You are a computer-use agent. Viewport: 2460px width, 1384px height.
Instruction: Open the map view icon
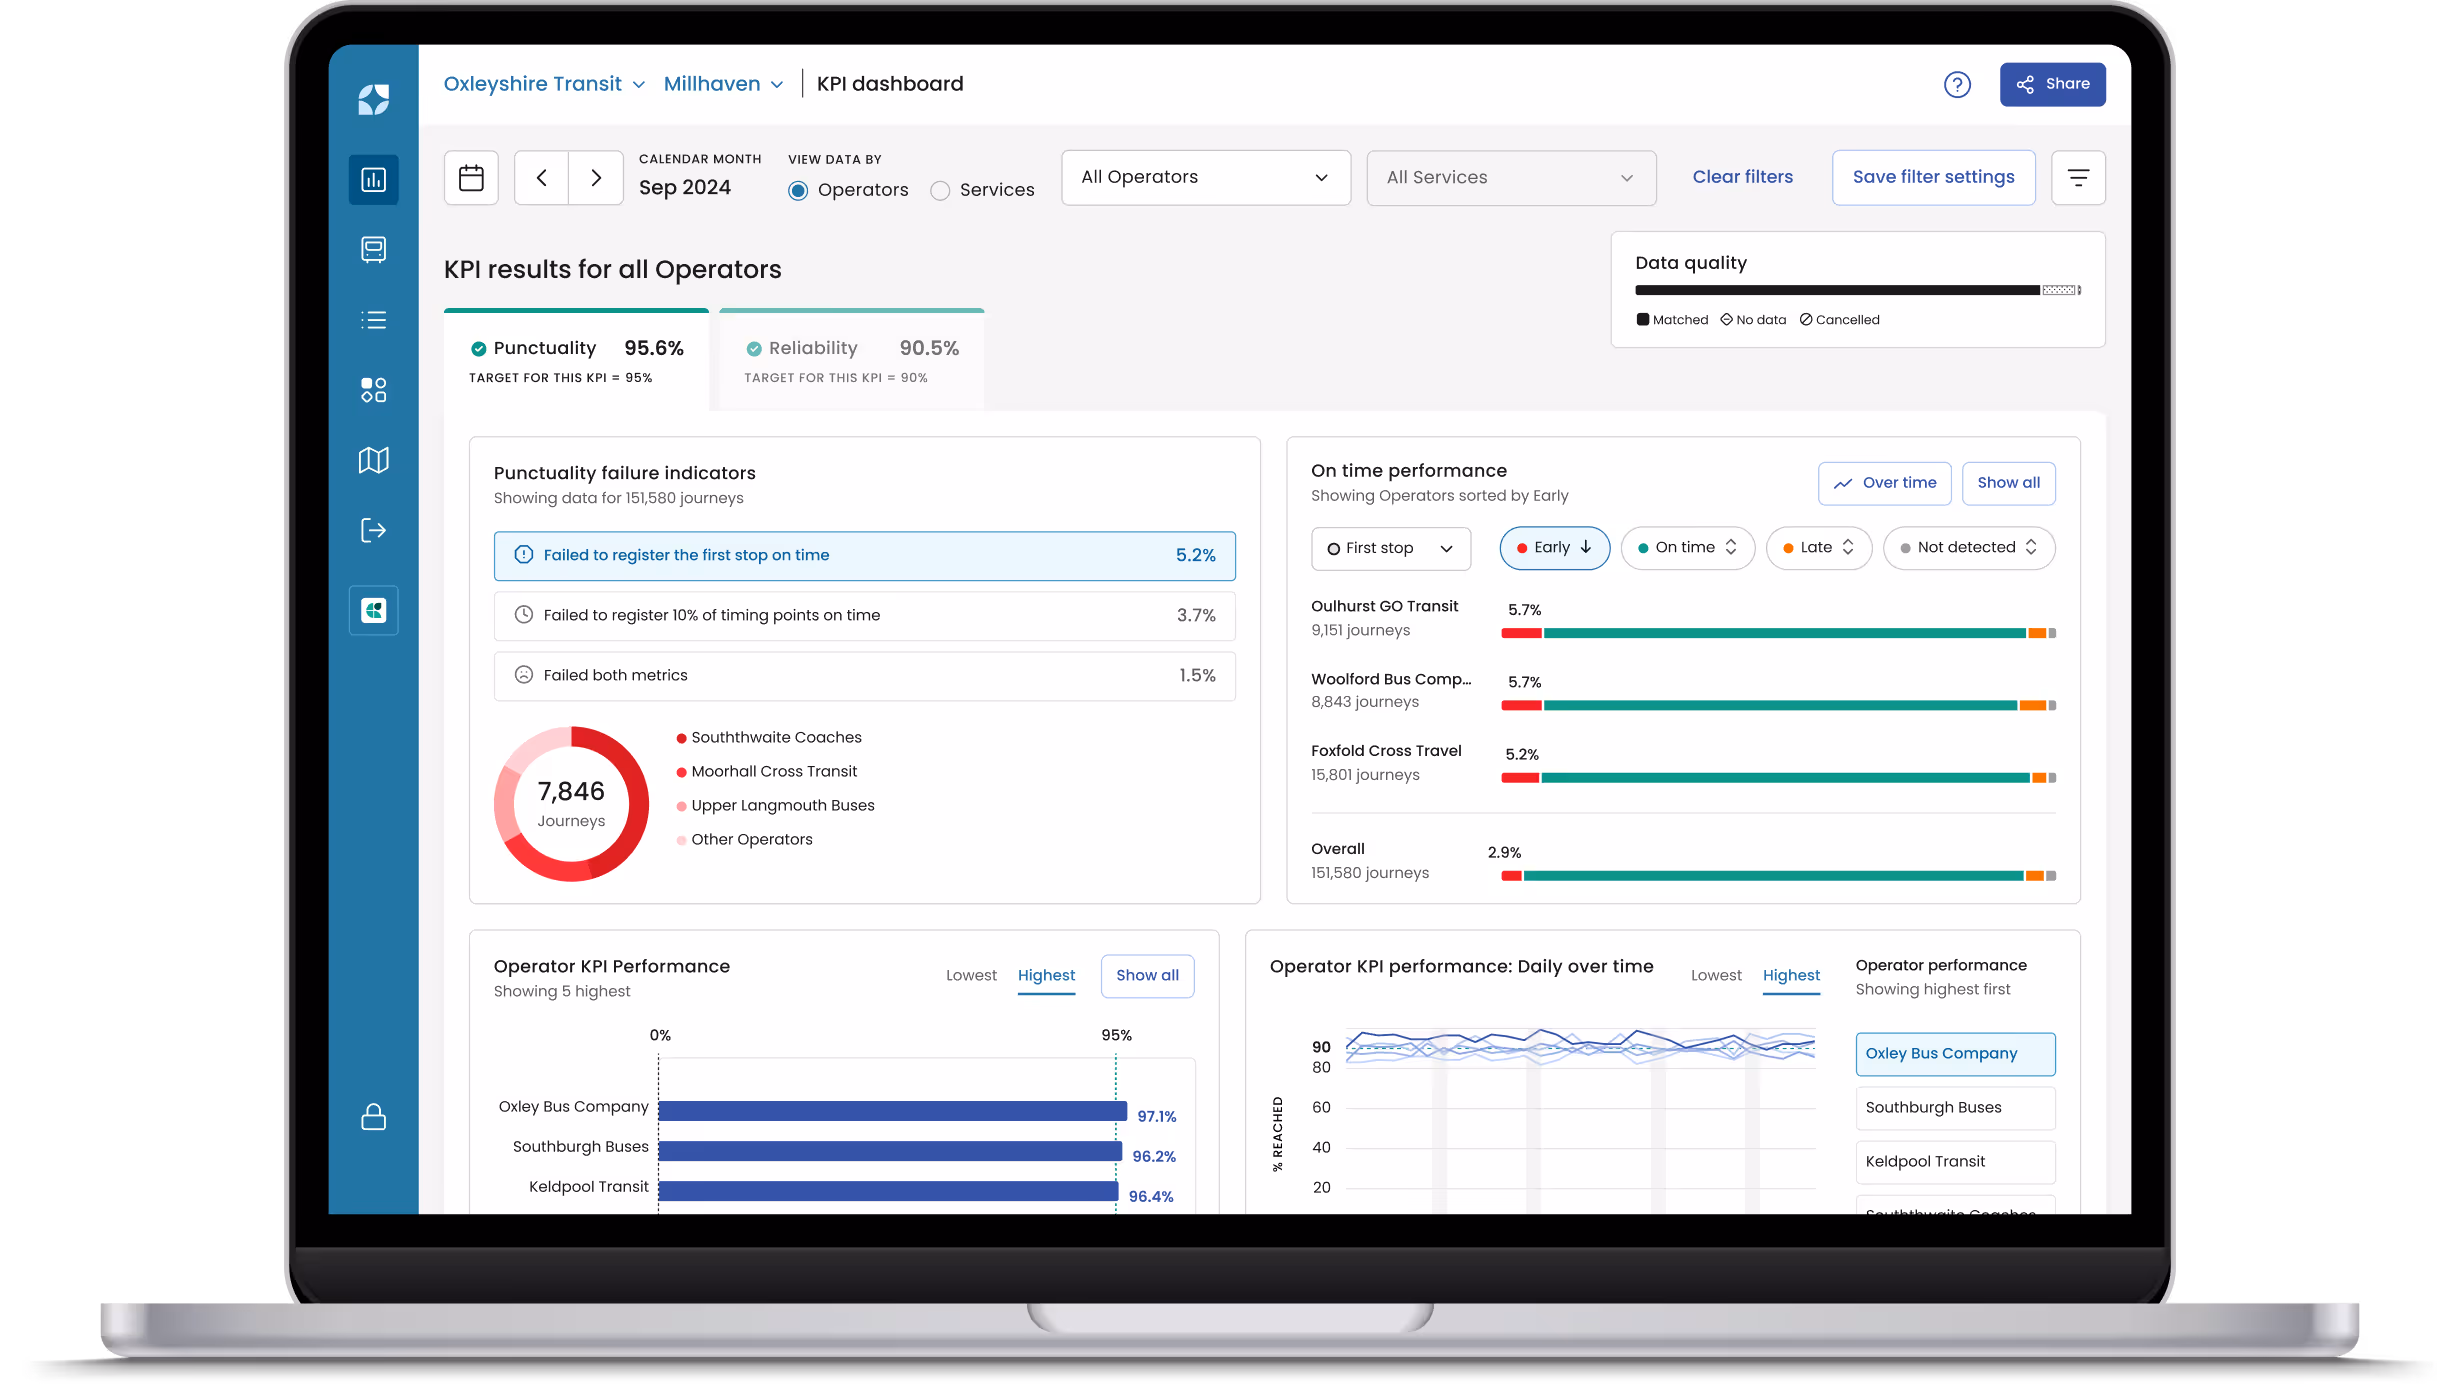point(373,460)
